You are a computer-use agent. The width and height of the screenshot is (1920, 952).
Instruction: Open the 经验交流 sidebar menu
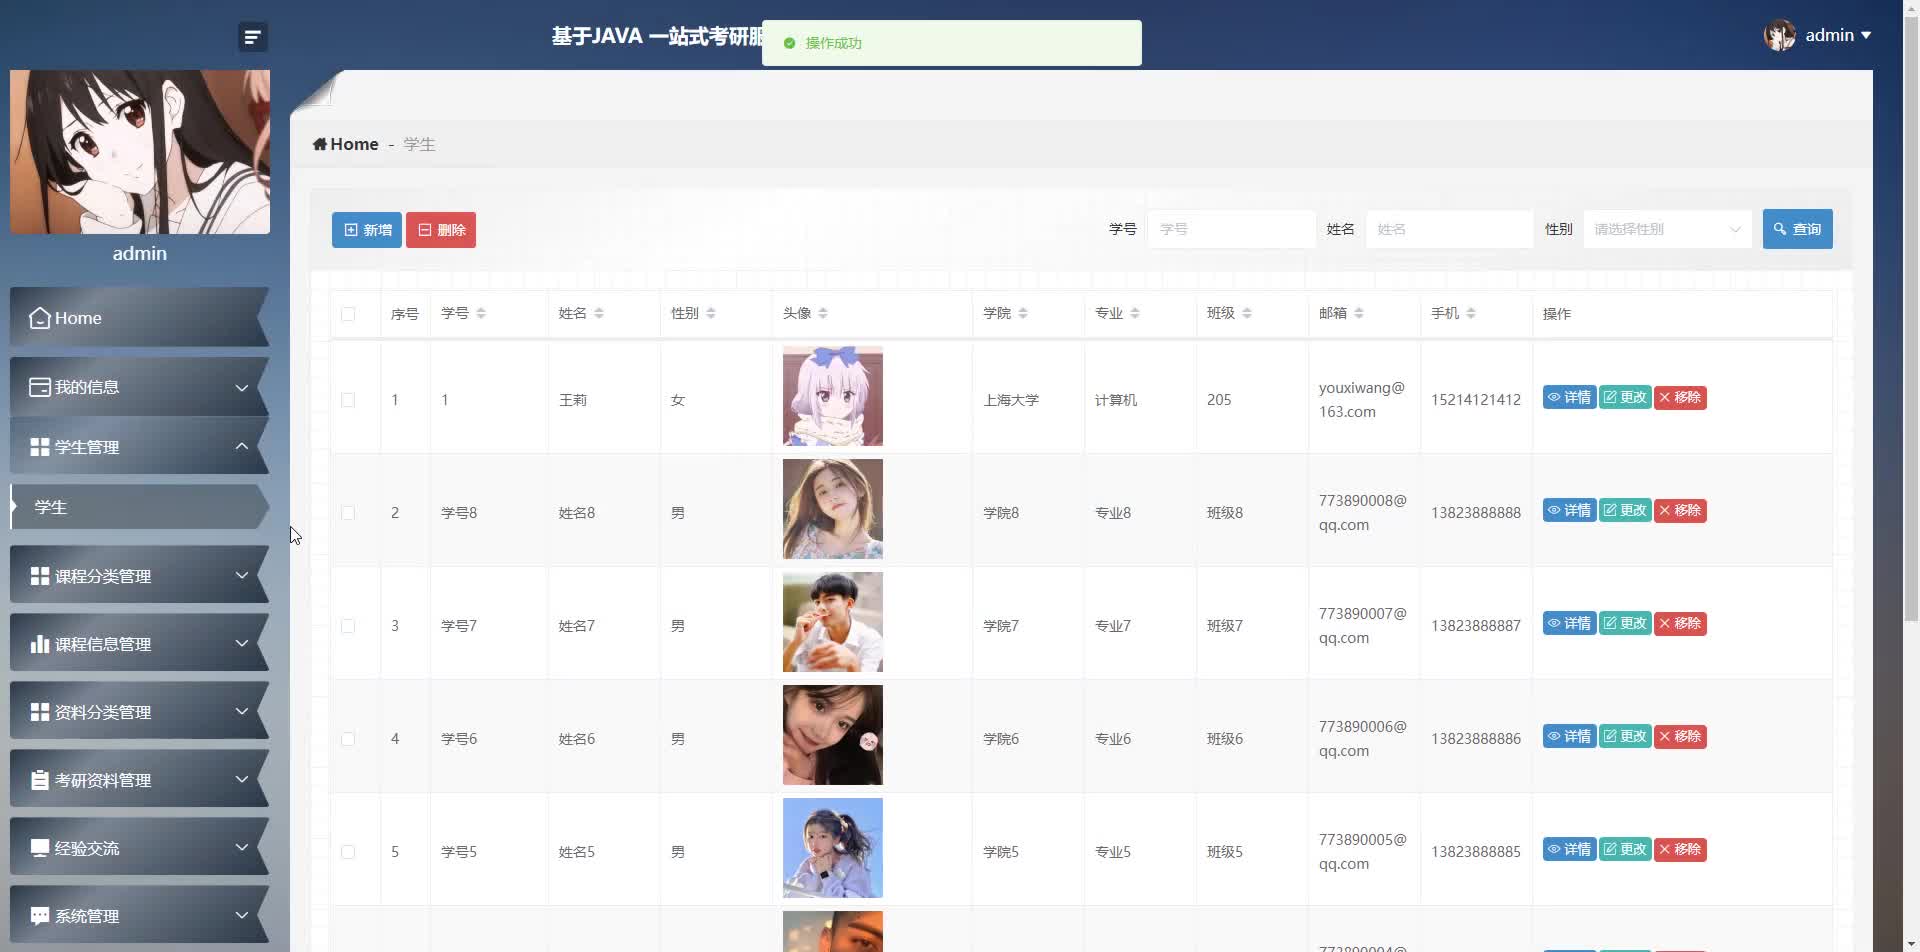click(140, 847)
